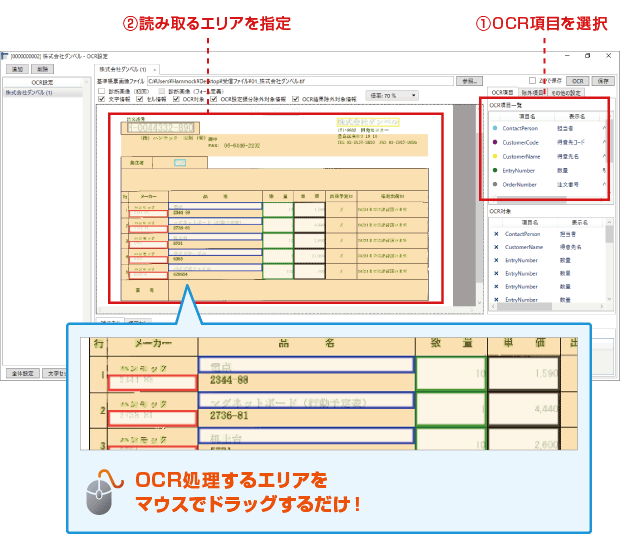The height and width of the screenshot is (550, 620).
Task: Close the 株式会社ダンベル (1) document tab
Action: (x=155, y=70)
